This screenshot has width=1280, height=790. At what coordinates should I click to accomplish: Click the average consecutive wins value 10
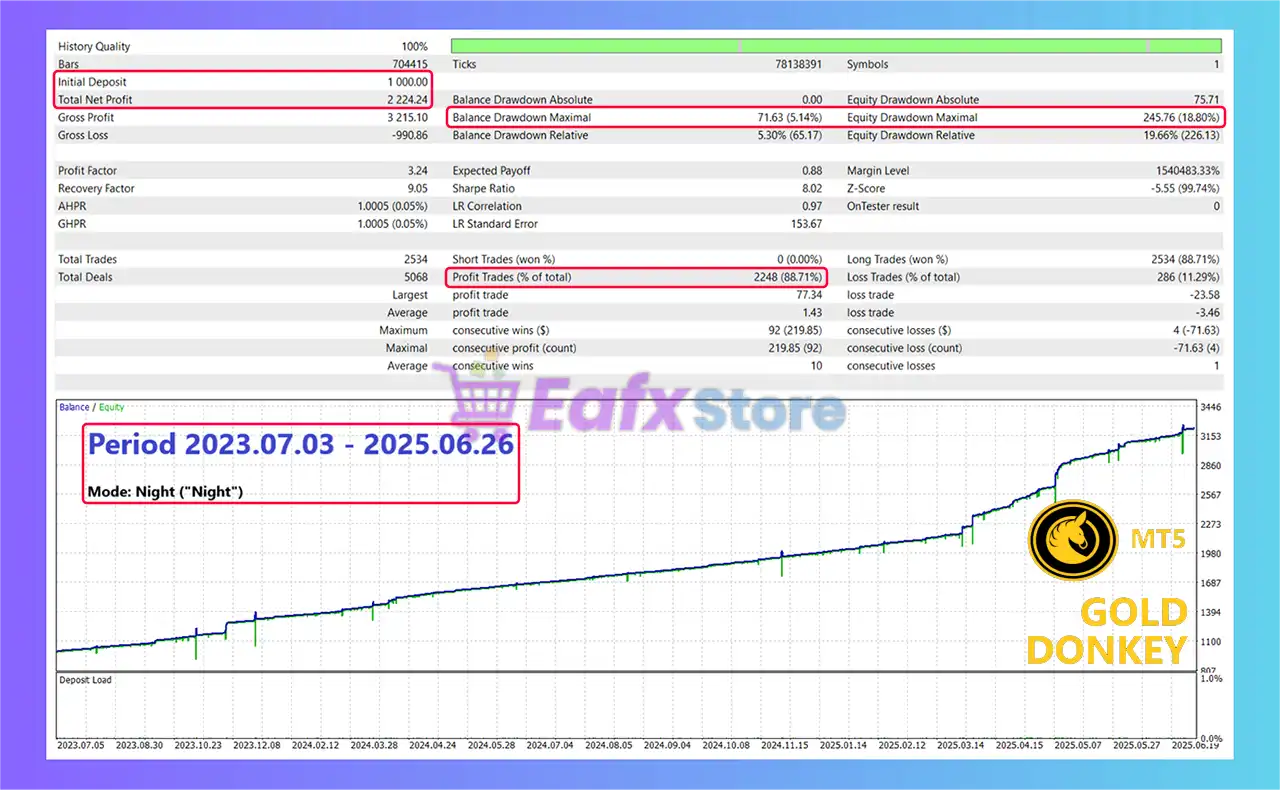coord(817,366)
